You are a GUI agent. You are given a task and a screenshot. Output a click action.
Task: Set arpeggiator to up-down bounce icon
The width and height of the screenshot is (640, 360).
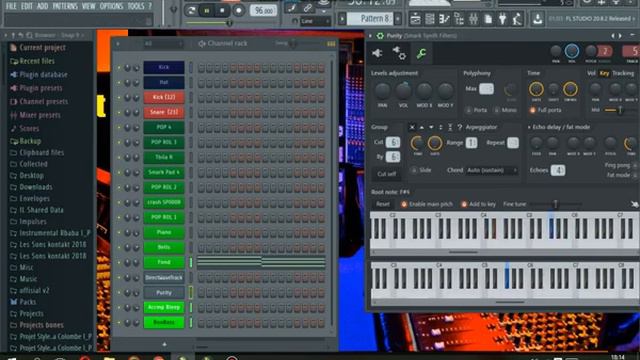point(440,127)
